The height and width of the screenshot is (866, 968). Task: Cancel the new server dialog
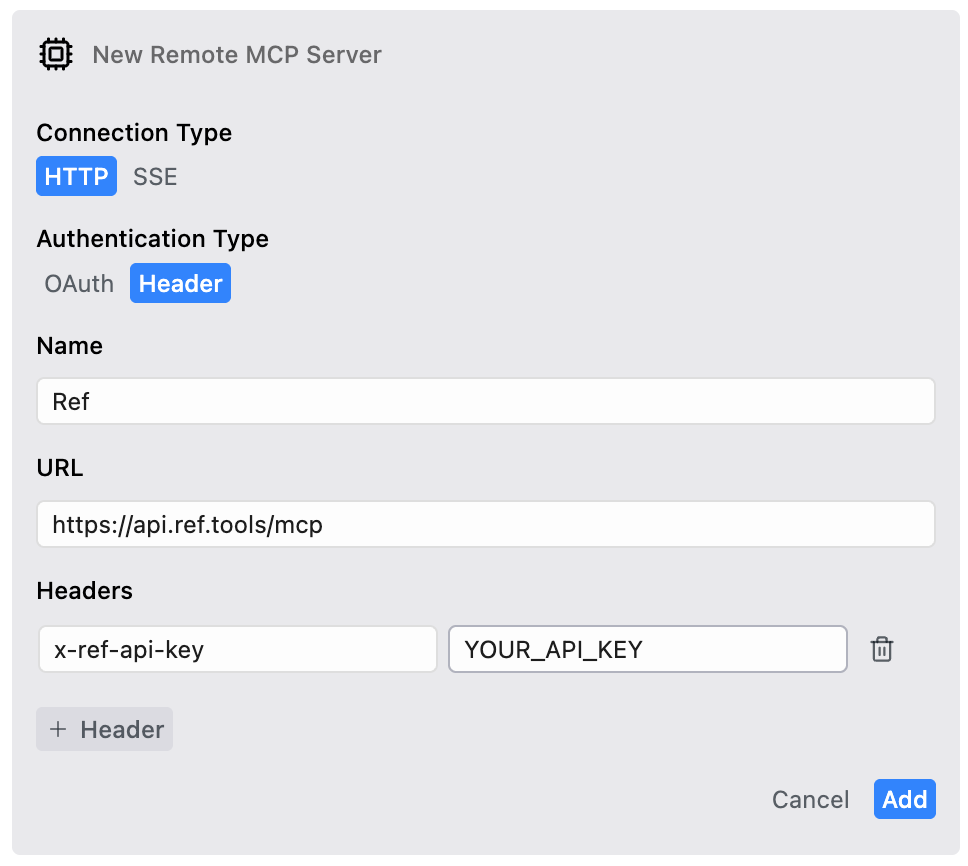click(x=810, y=799)
